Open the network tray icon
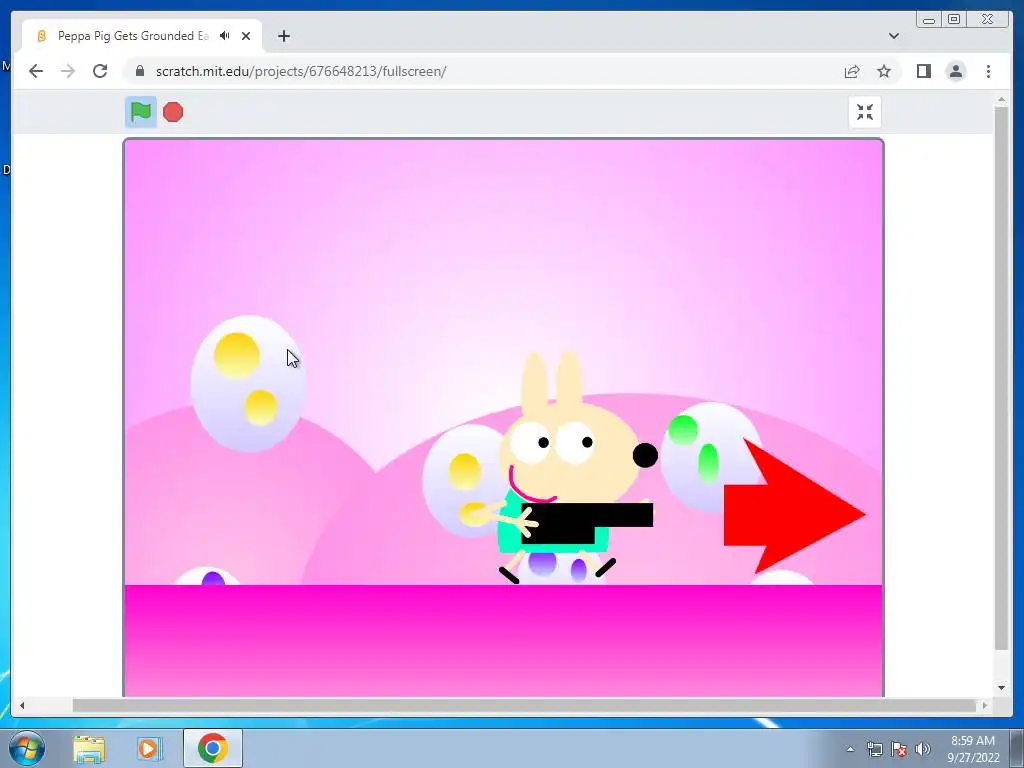 point(874,749)
